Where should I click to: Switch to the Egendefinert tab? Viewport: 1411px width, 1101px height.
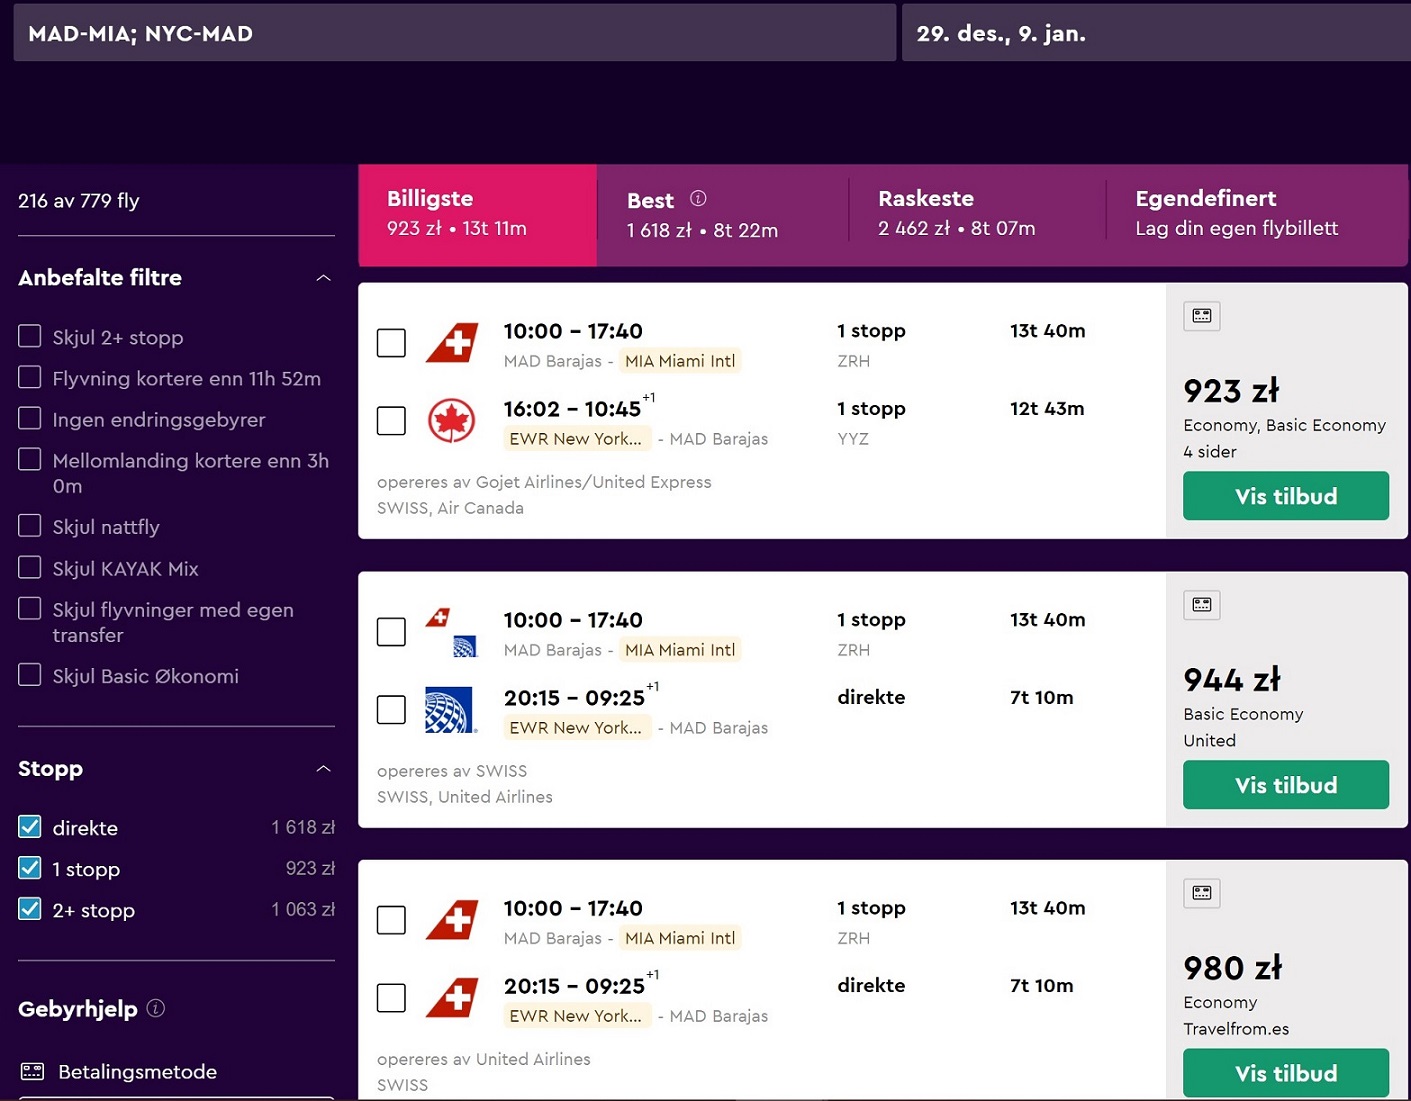1257,214
